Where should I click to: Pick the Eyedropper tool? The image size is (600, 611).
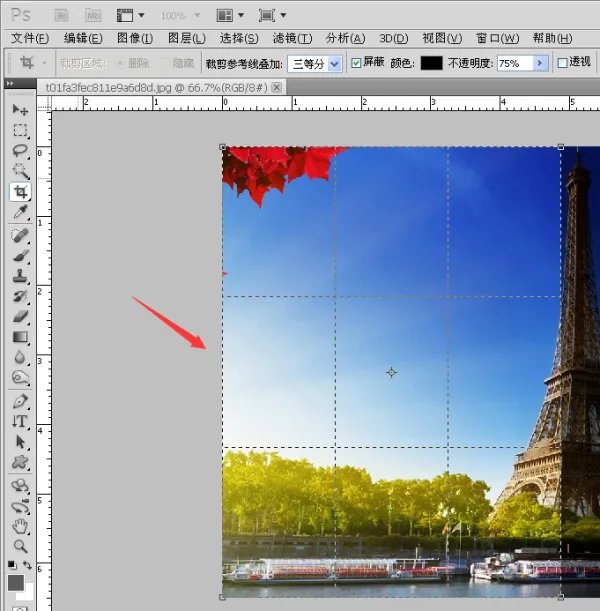19,213
